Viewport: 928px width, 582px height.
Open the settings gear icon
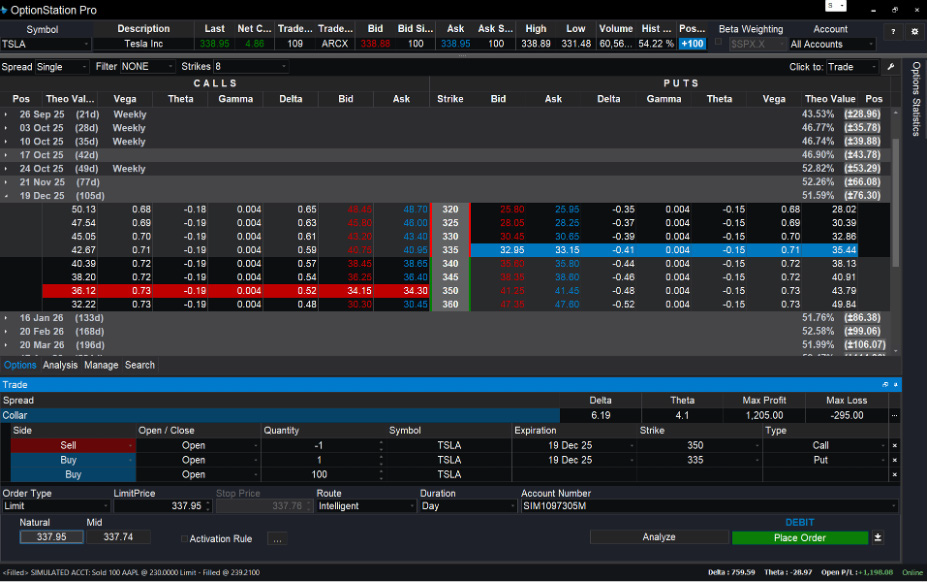click(913, 31)
